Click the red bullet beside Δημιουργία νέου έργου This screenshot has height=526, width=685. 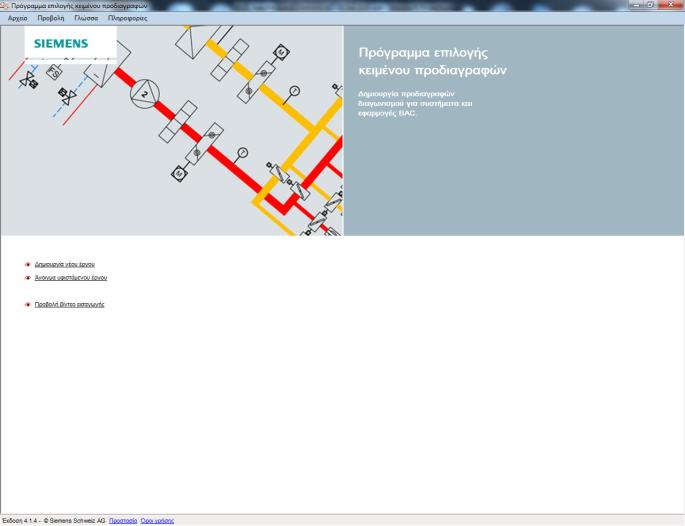tap(28, 264)
